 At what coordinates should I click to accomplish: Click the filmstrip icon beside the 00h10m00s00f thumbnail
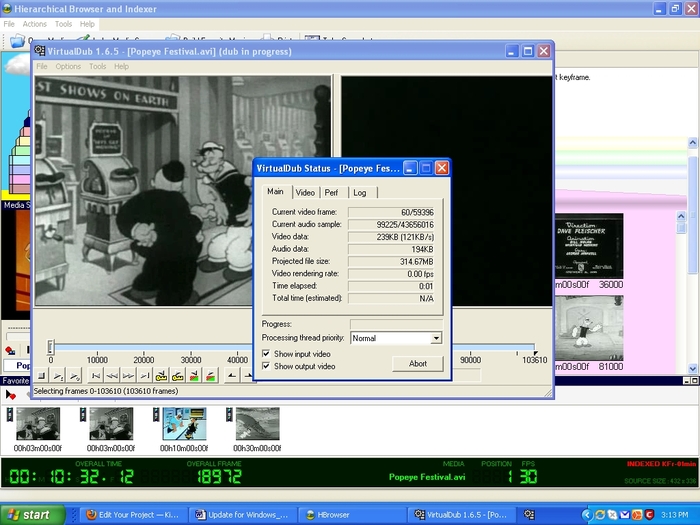point(156,415)
